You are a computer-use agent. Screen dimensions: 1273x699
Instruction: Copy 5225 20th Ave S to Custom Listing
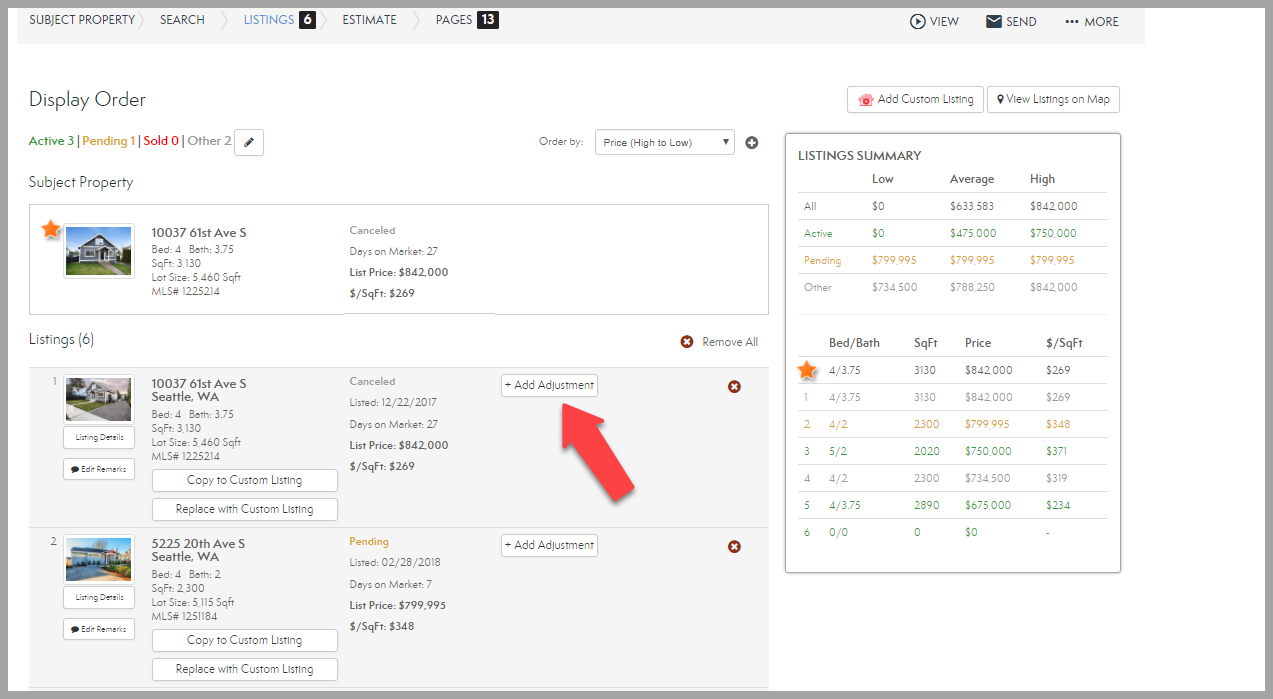245,640
